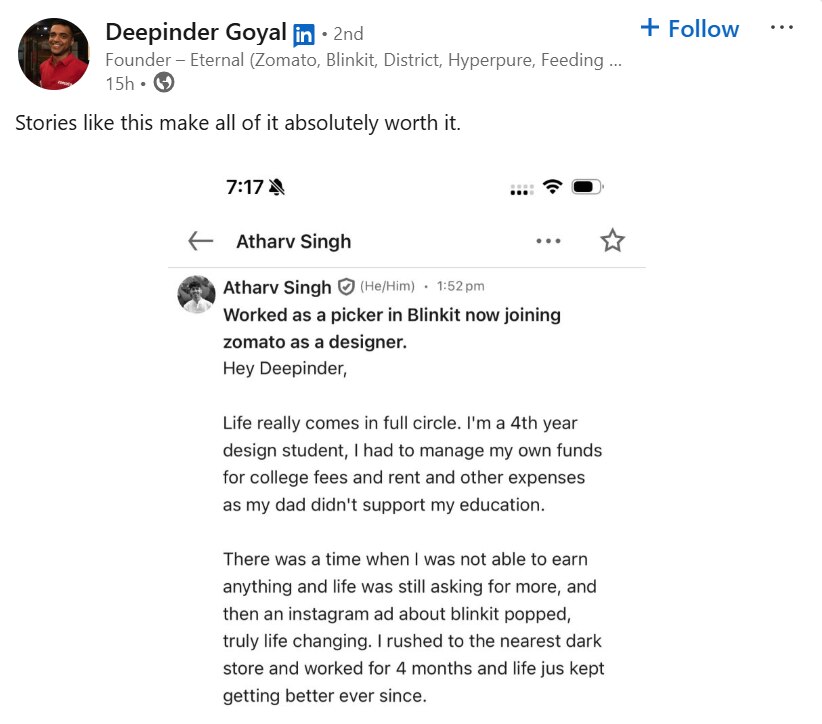Click the LinkedIn premium badge icon
The height and width of the screenshot is (724, 822).
[x=303, y=35]
